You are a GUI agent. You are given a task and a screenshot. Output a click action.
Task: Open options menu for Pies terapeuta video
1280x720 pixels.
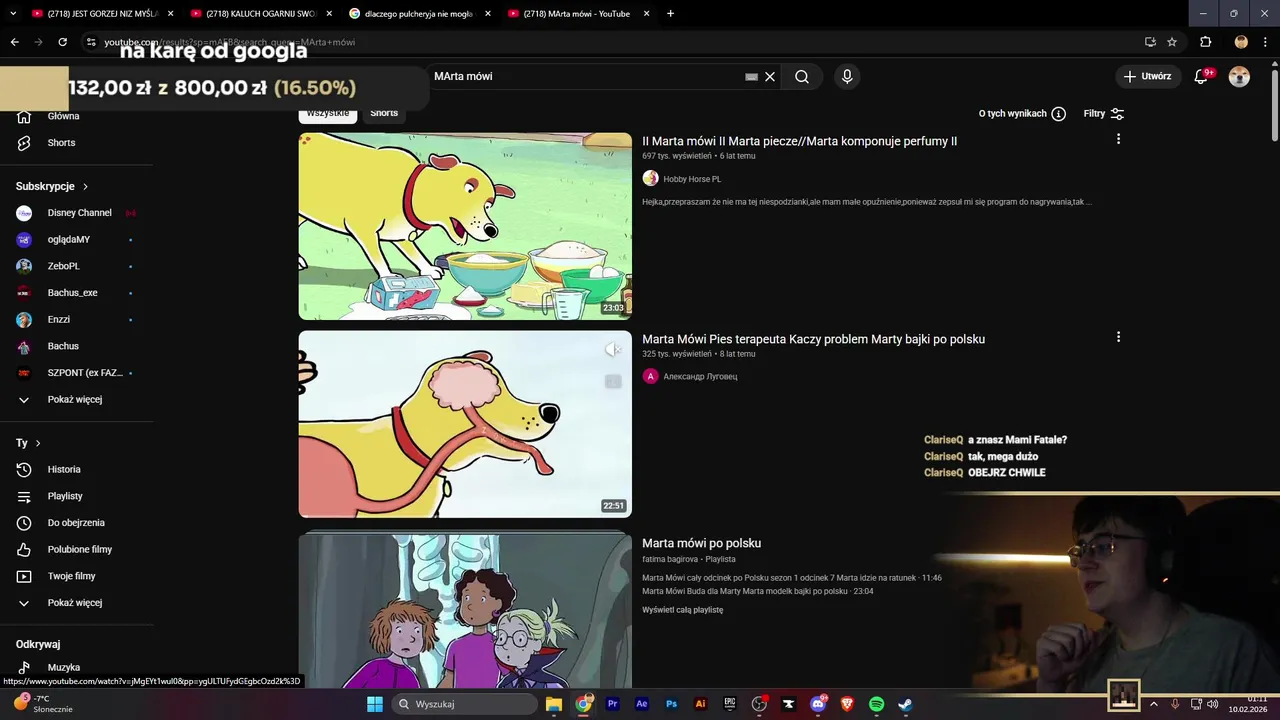pos(1118,337)
